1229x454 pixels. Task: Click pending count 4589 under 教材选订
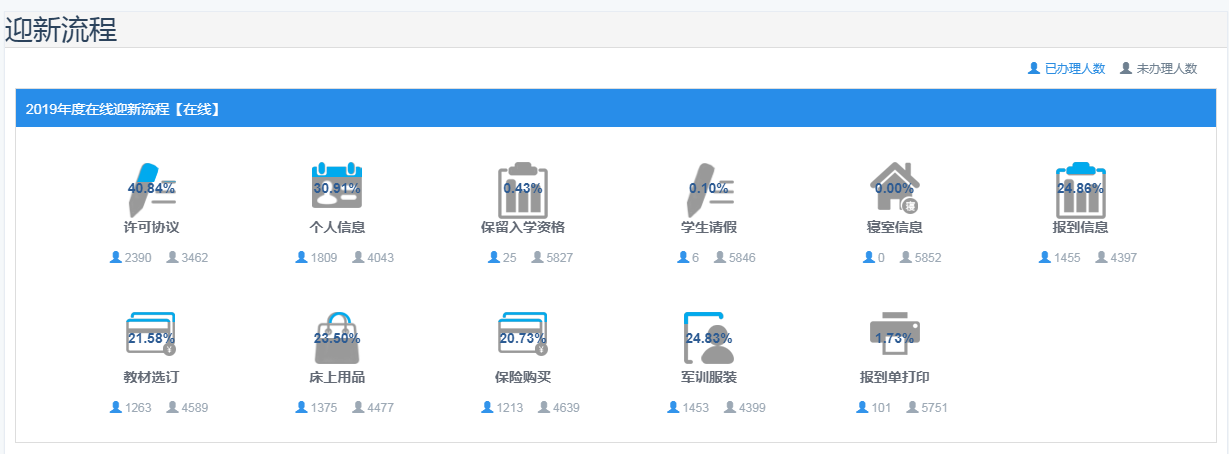click(194, 408)
